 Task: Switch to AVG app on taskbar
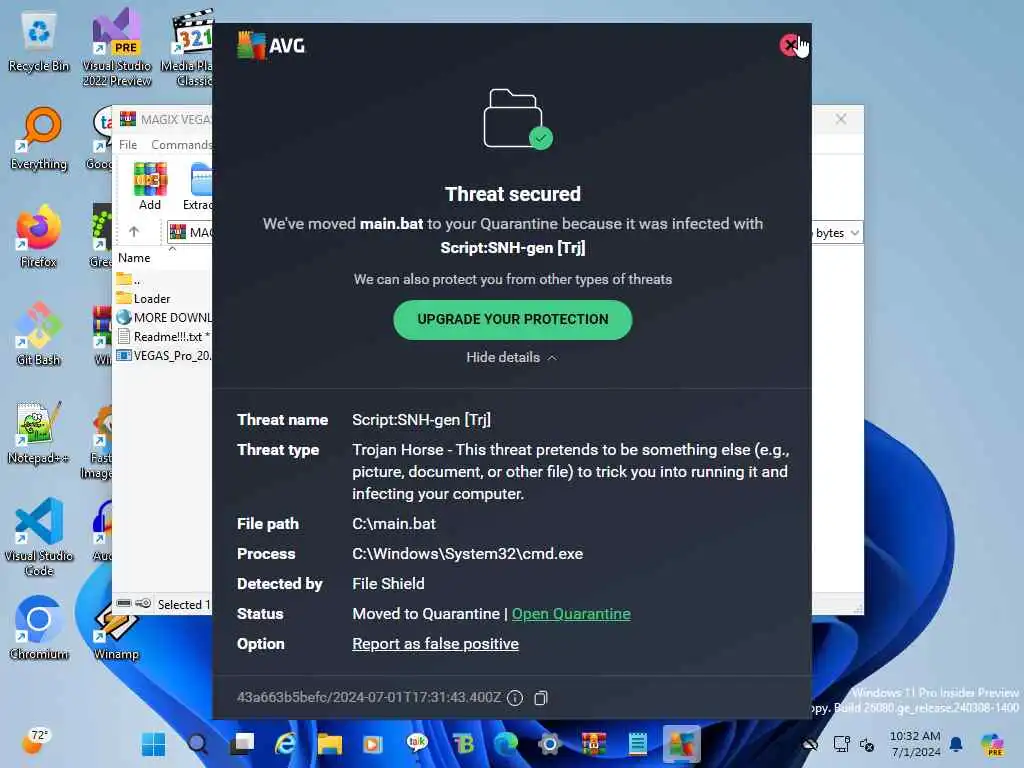click(x=681, y=744)
